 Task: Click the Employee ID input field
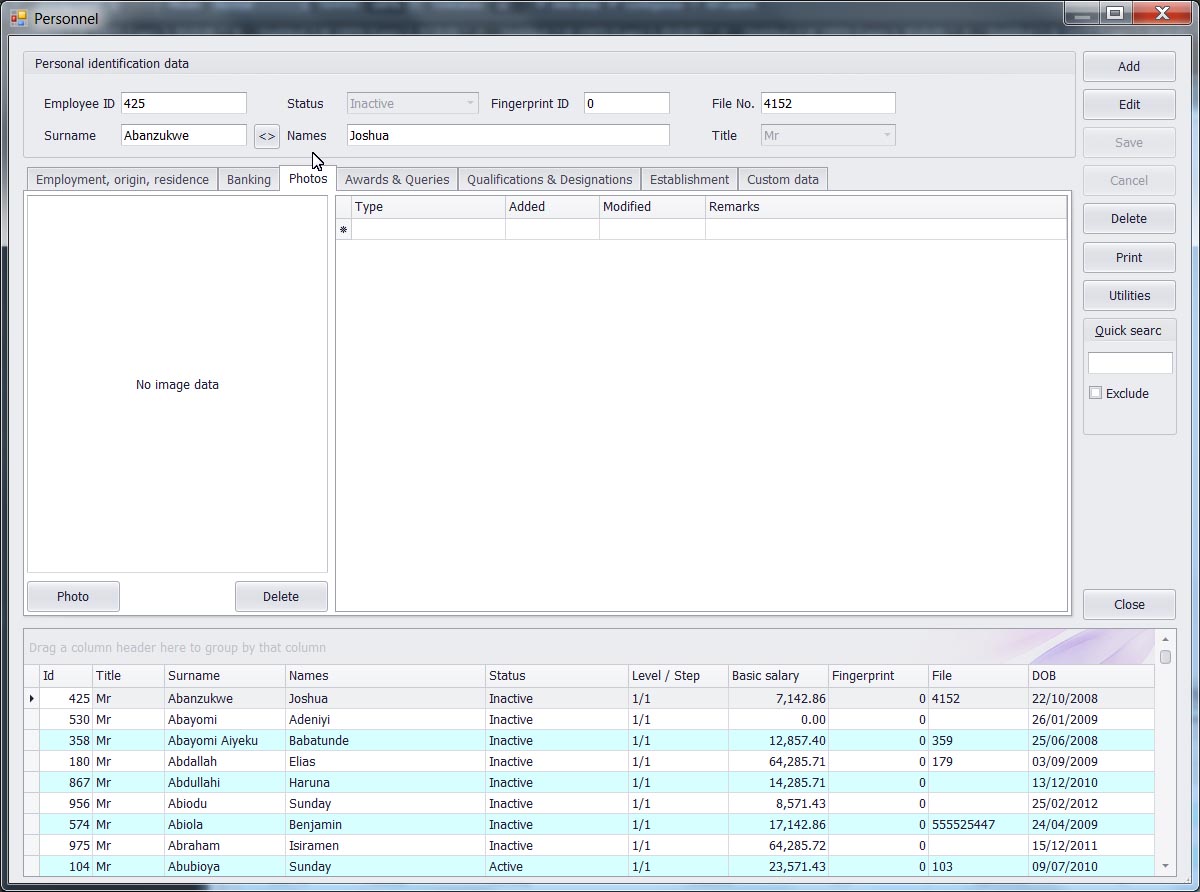point(183,104)
